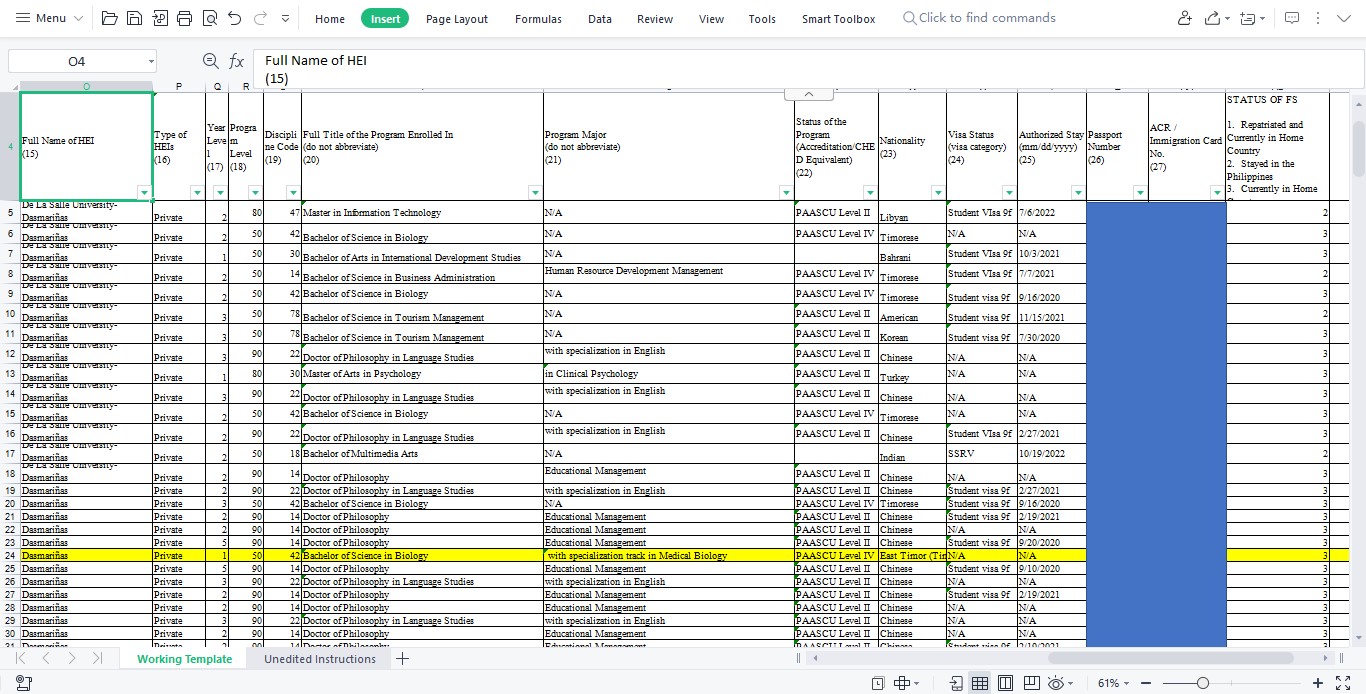
Task: Toggle the eye protection mode icon
Action: coord(1055,683)
